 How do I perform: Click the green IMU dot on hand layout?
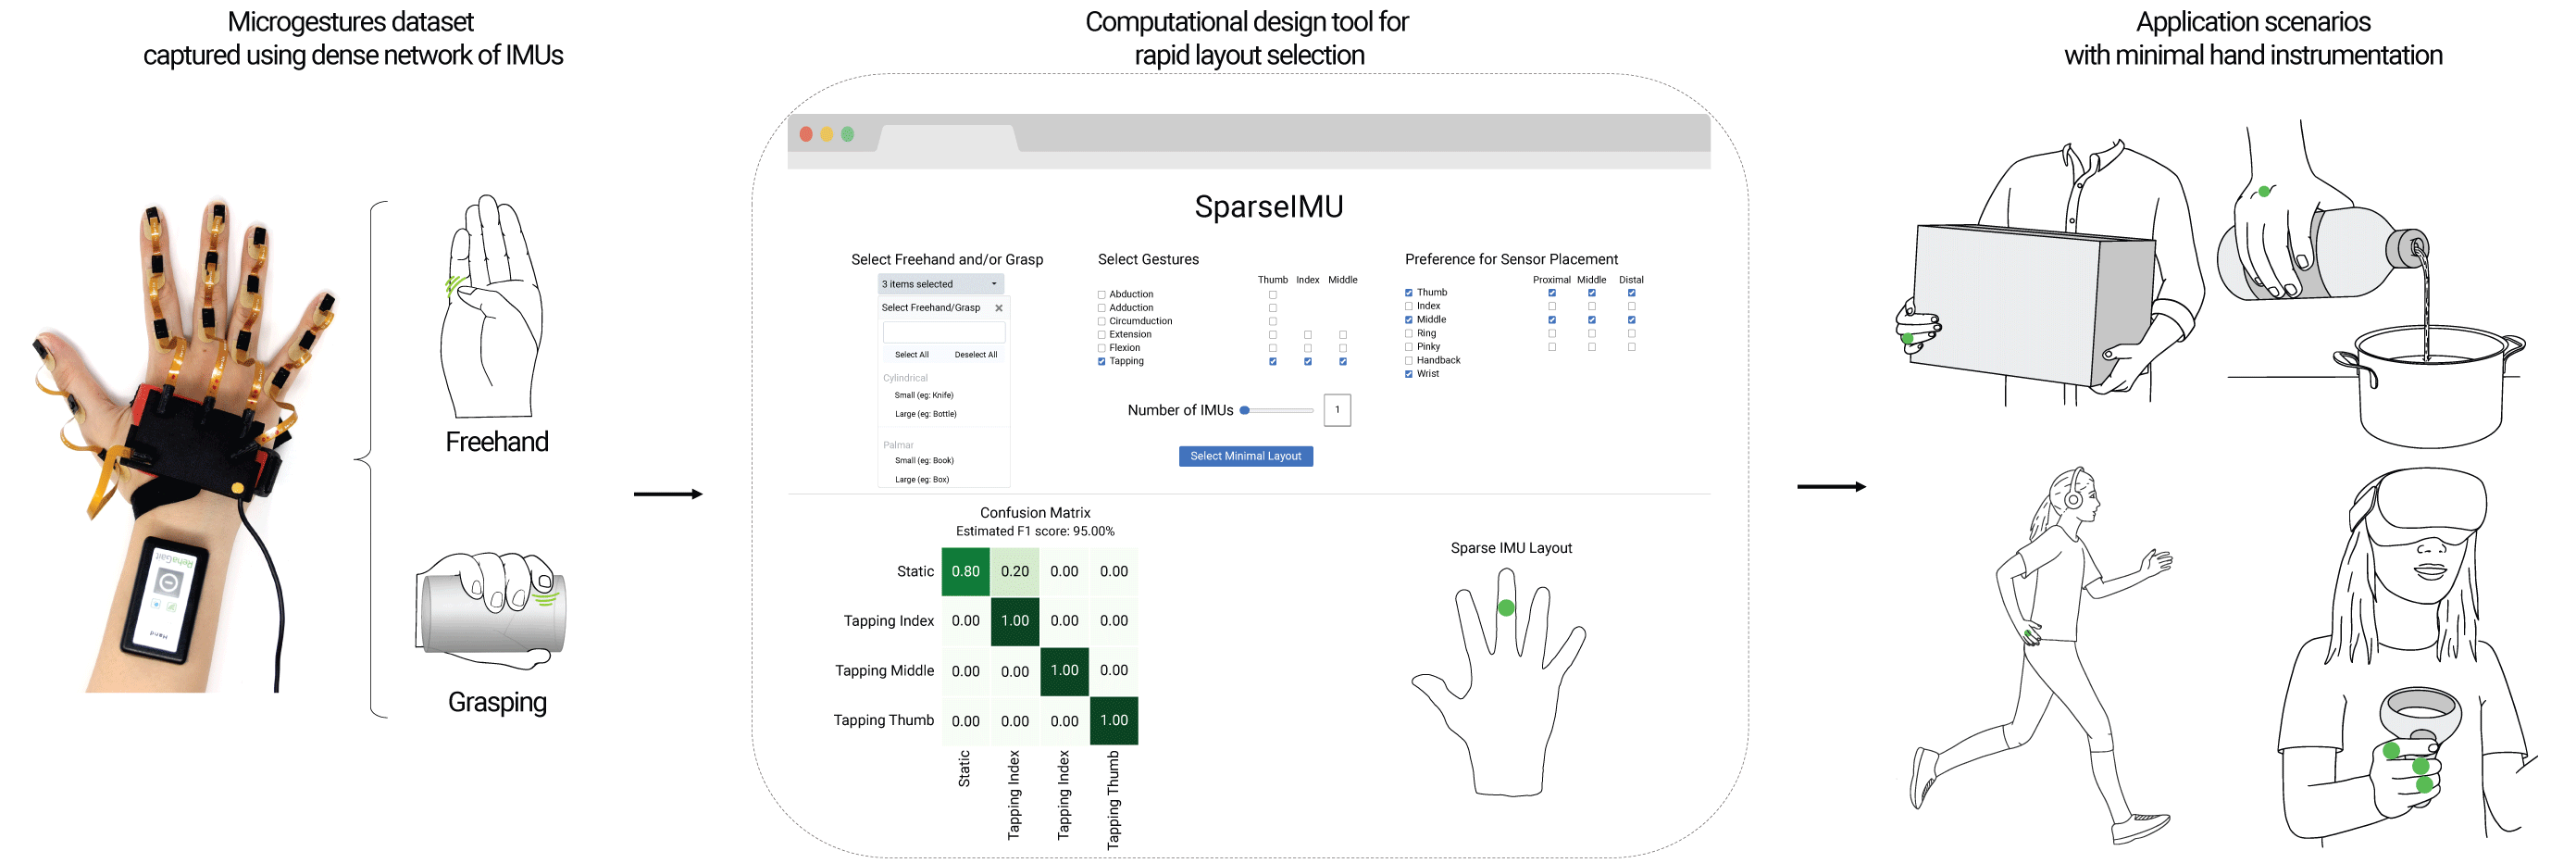click(1506, 607)
